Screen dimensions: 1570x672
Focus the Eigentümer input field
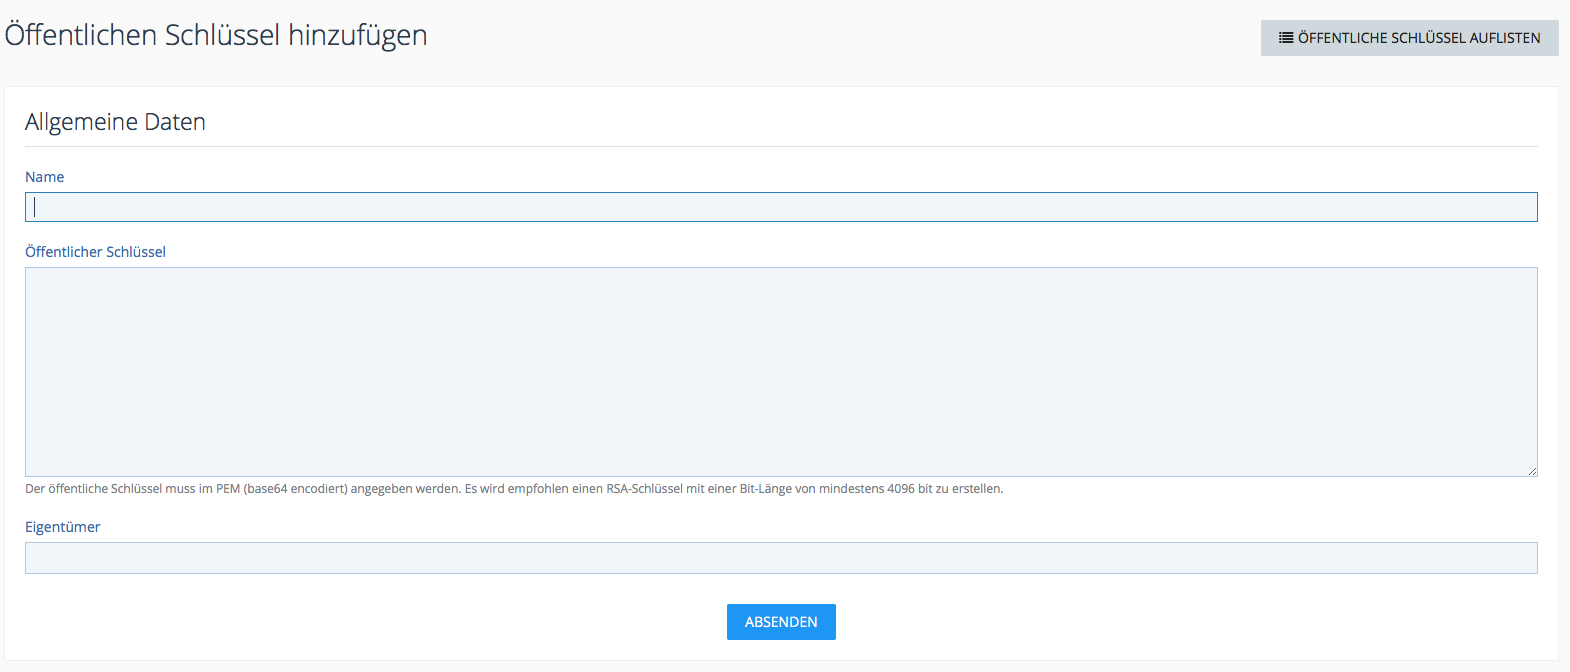pos(780,558)
